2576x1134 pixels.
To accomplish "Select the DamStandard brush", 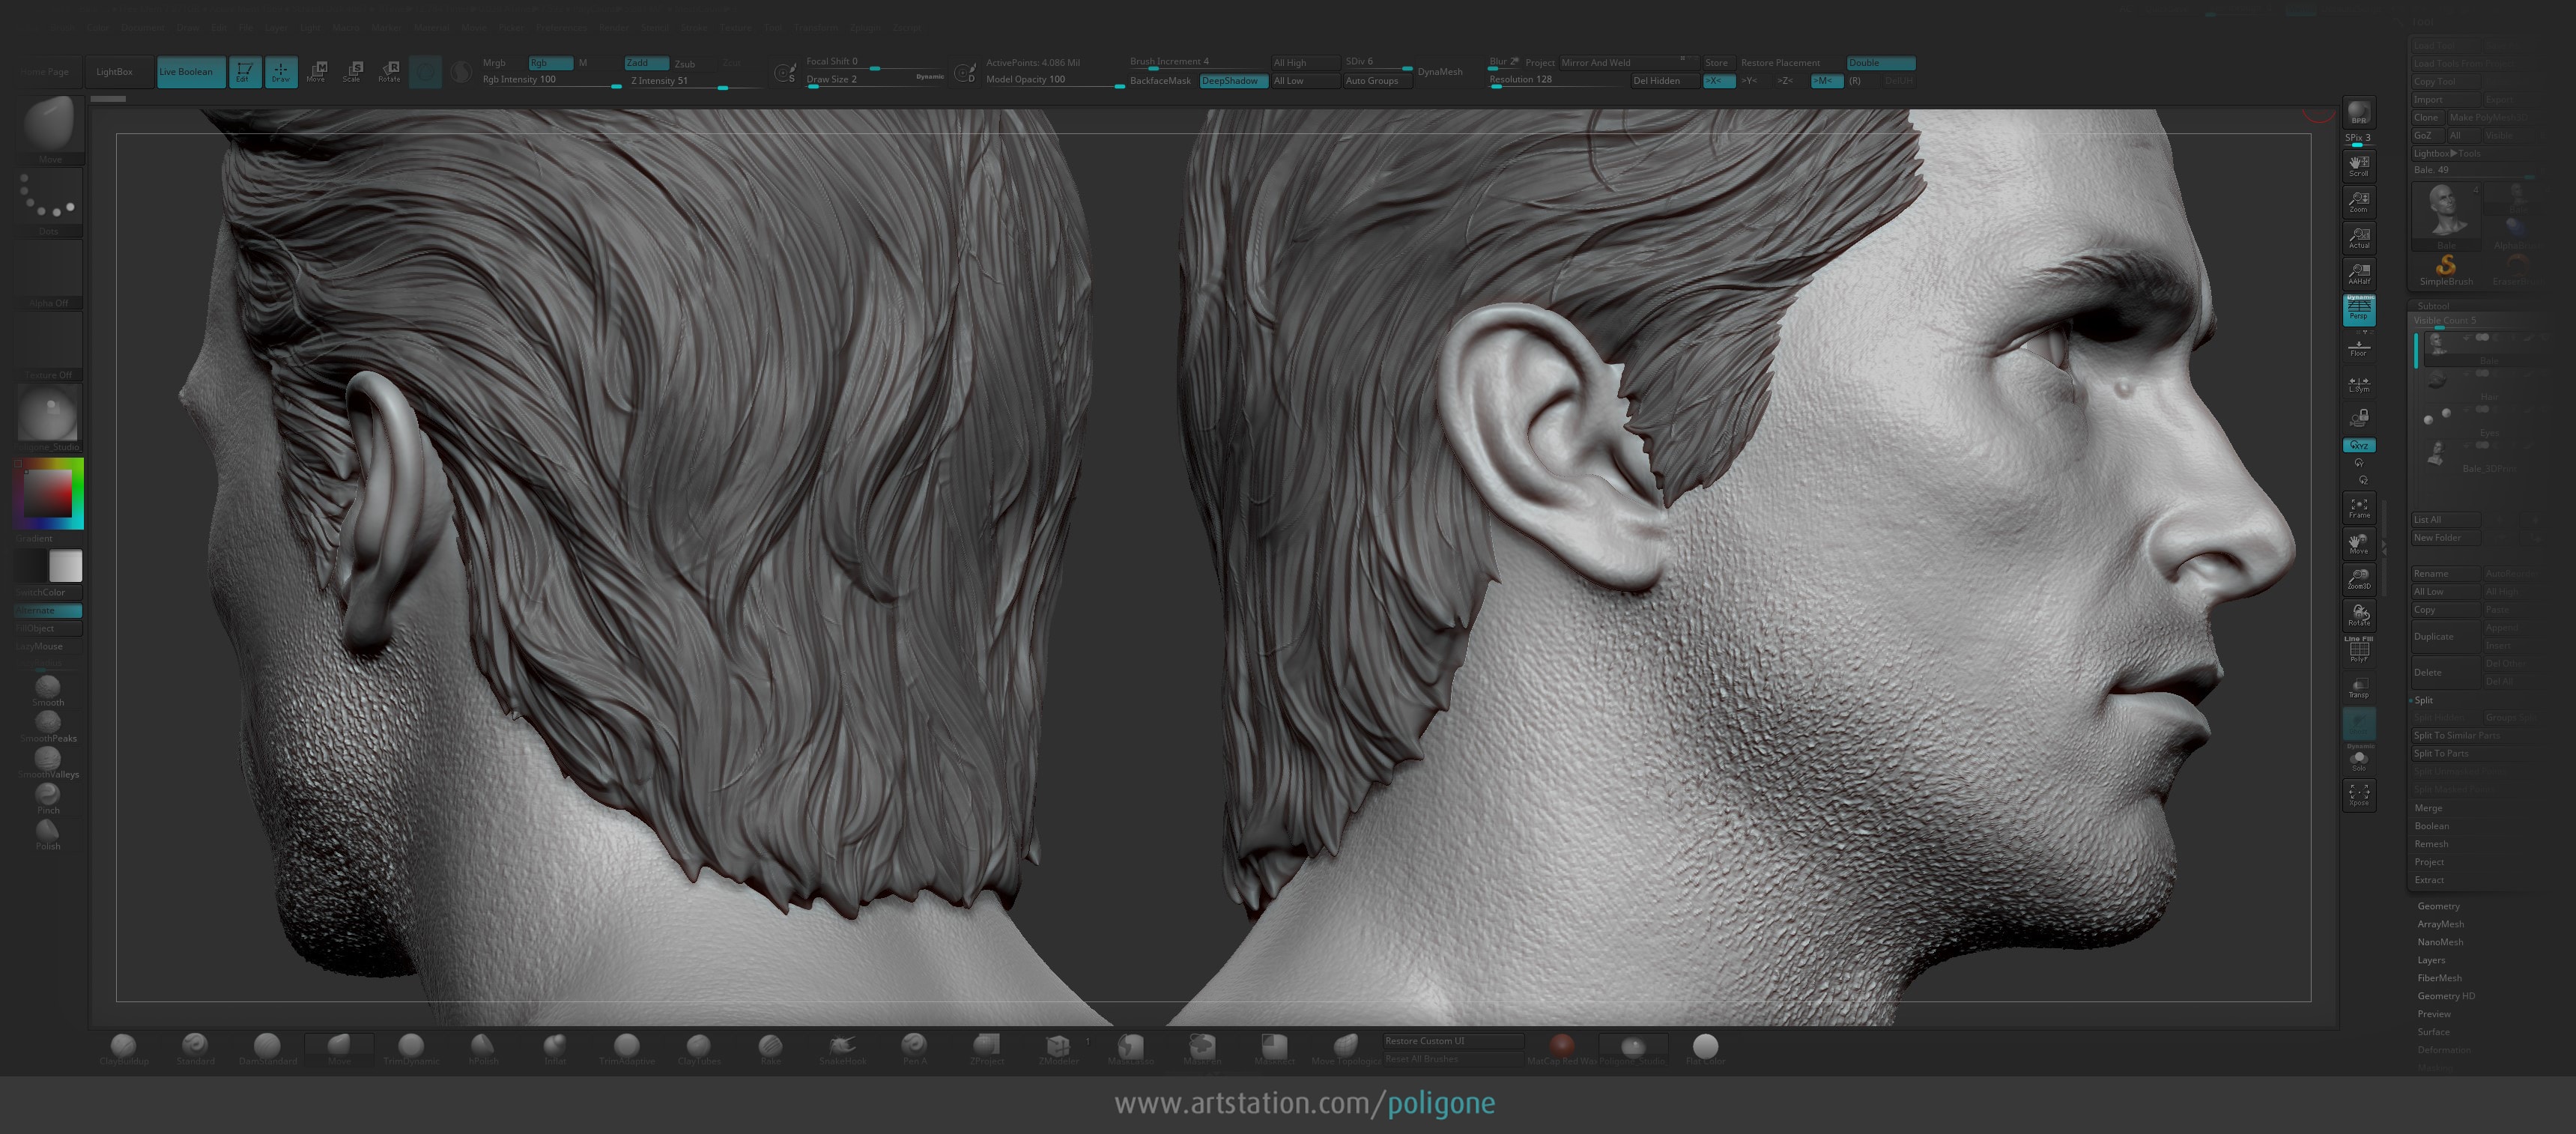I will tap(267, 1049).
